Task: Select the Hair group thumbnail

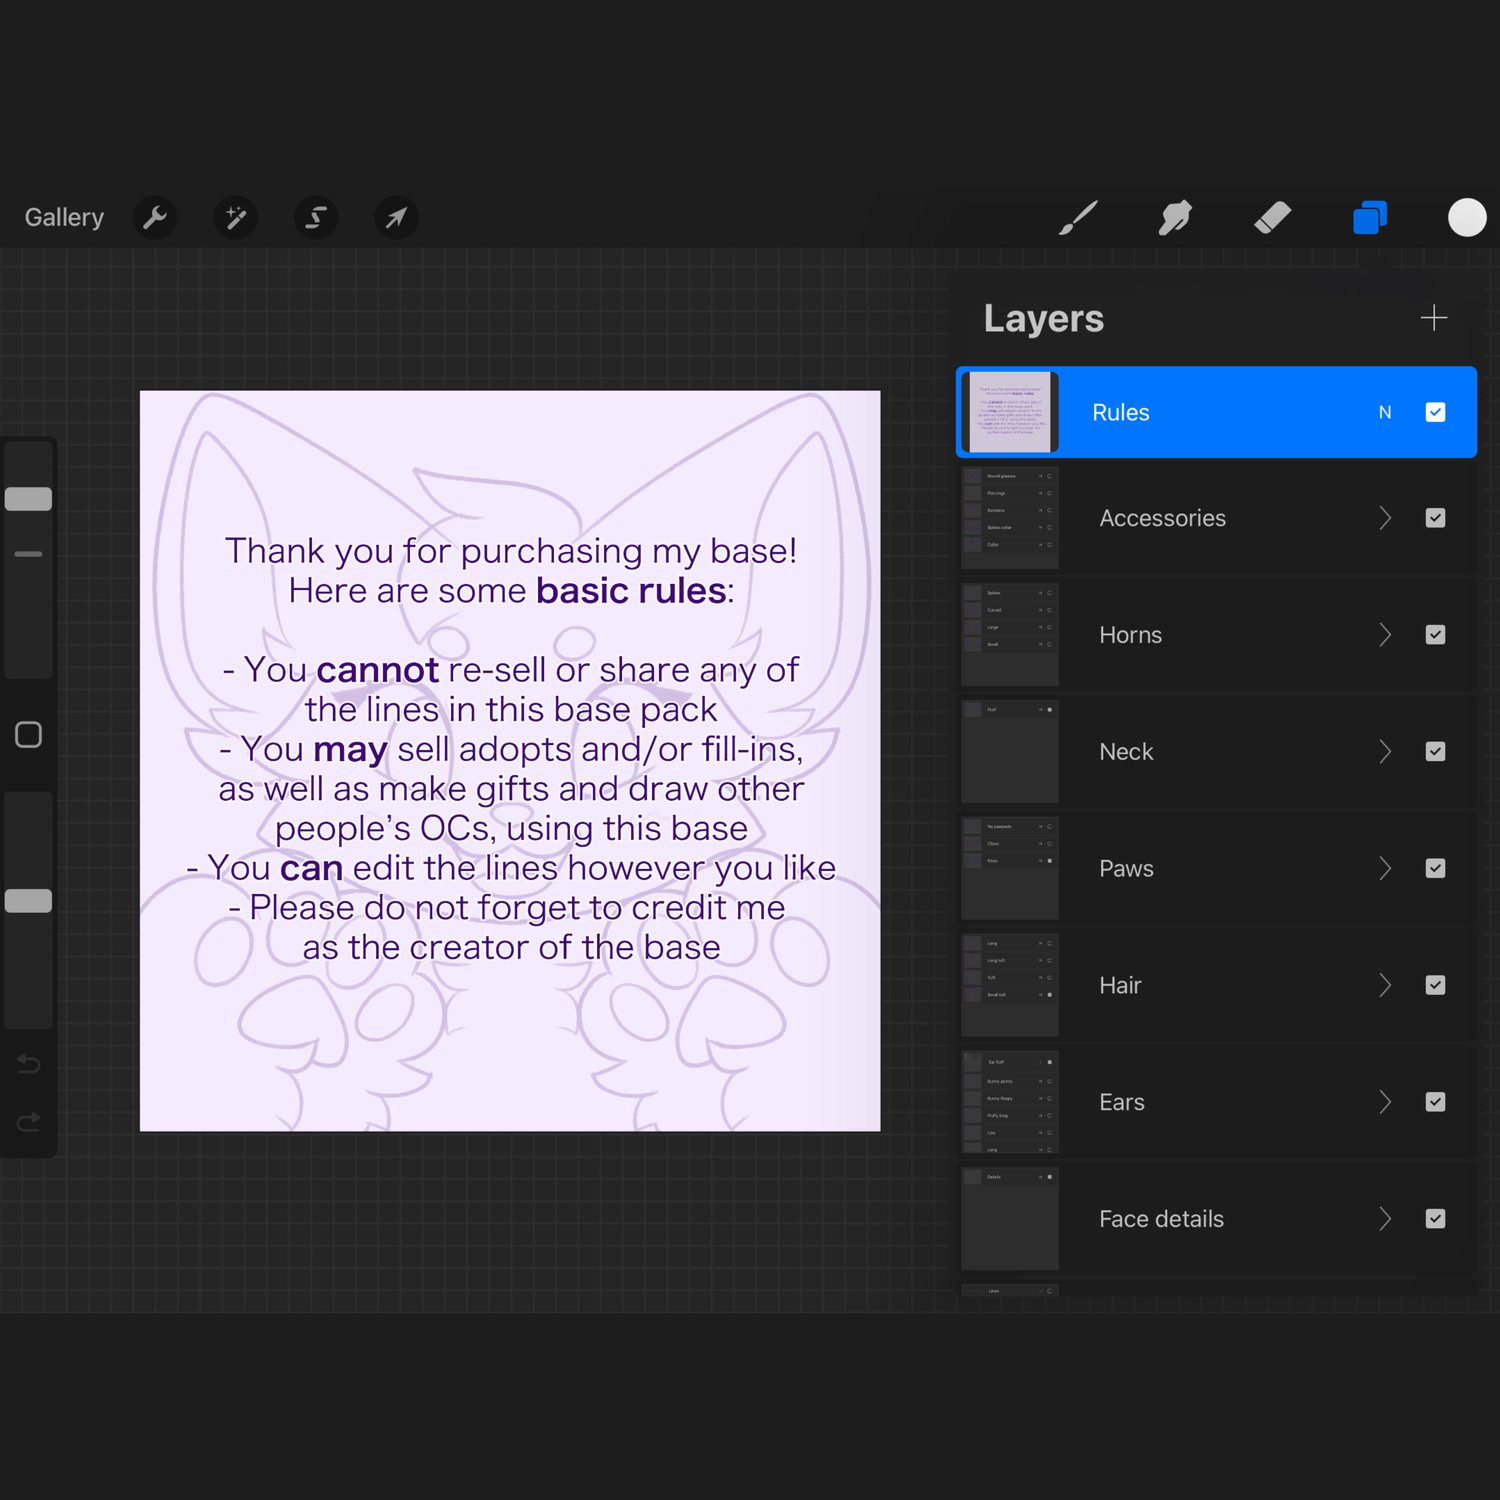Action: coord(1010,985)
